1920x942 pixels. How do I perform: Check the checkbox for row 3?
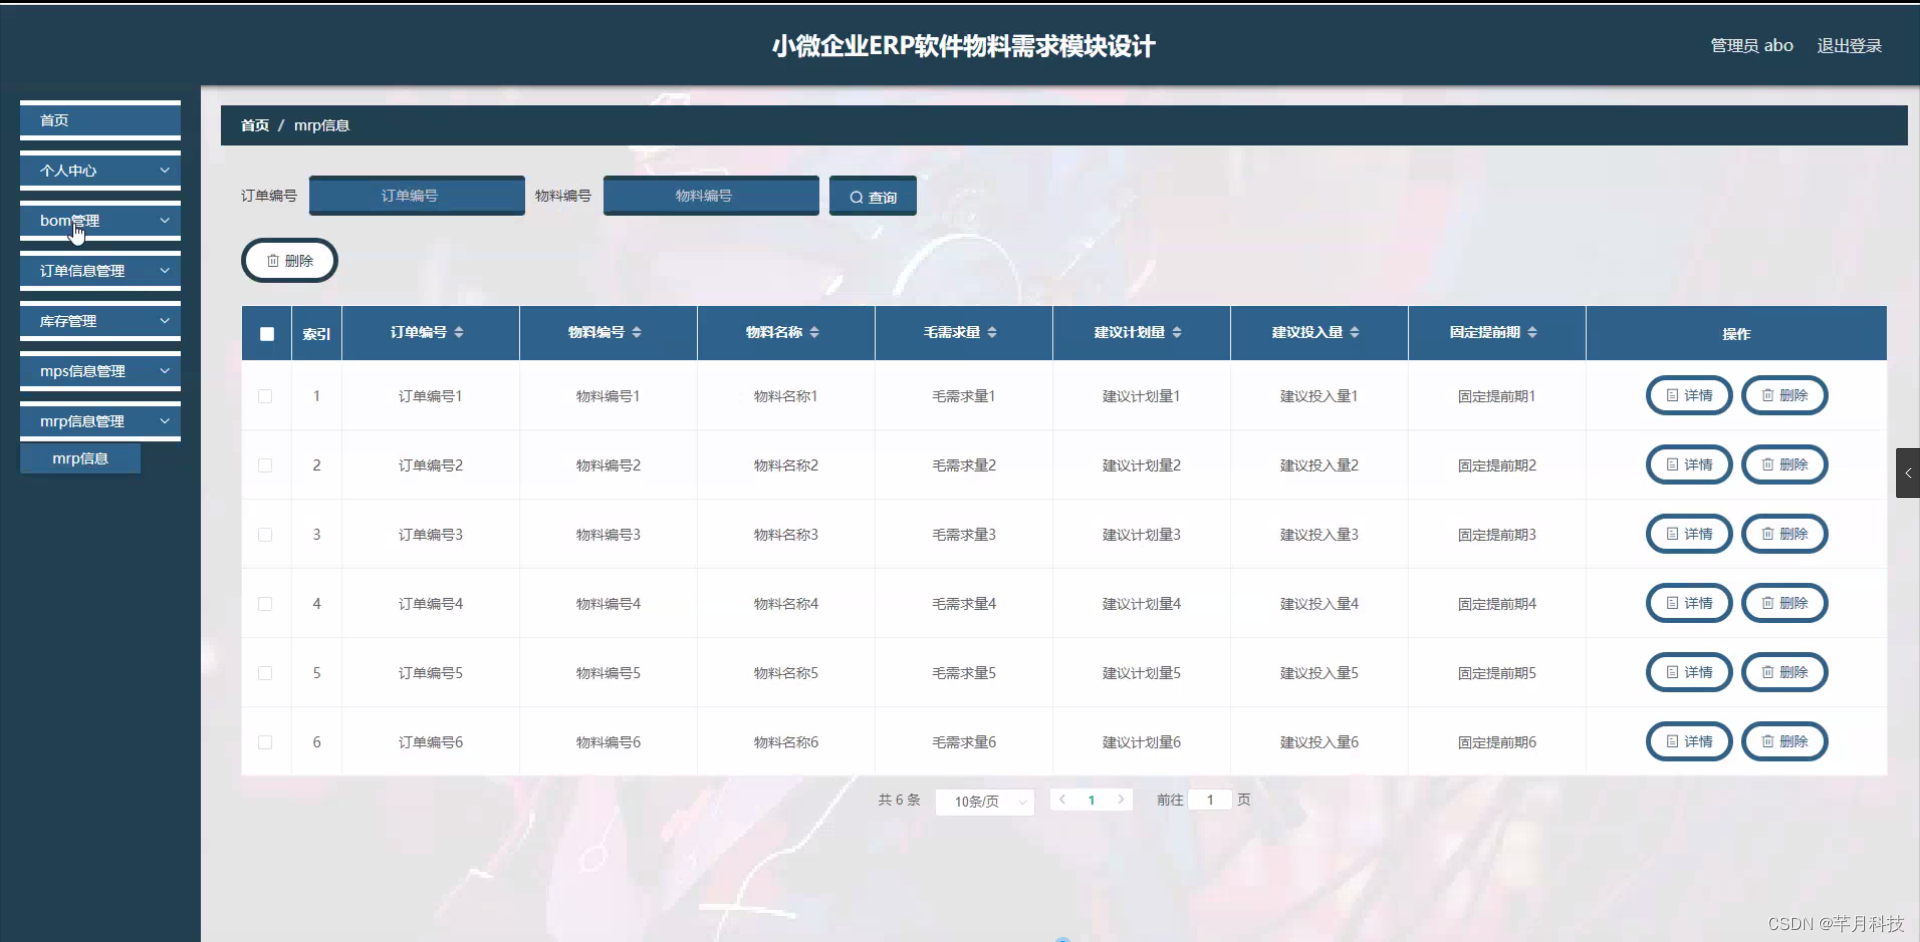point(265,534)
